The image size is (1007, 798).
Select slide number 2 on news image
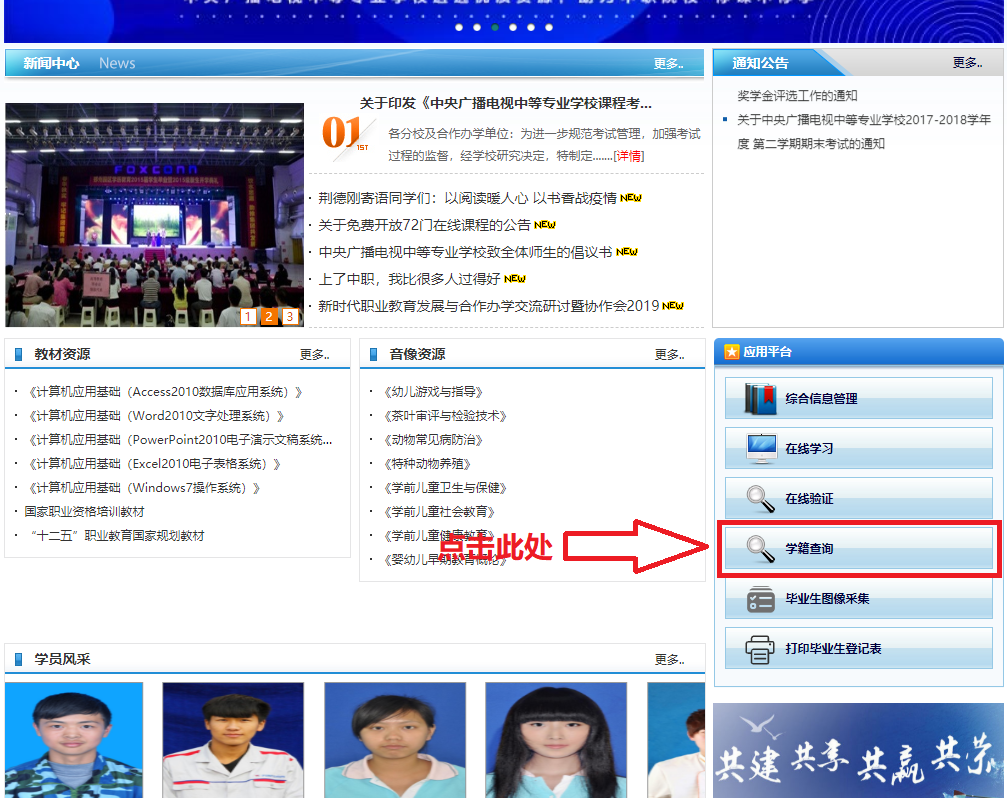[269, 317]
